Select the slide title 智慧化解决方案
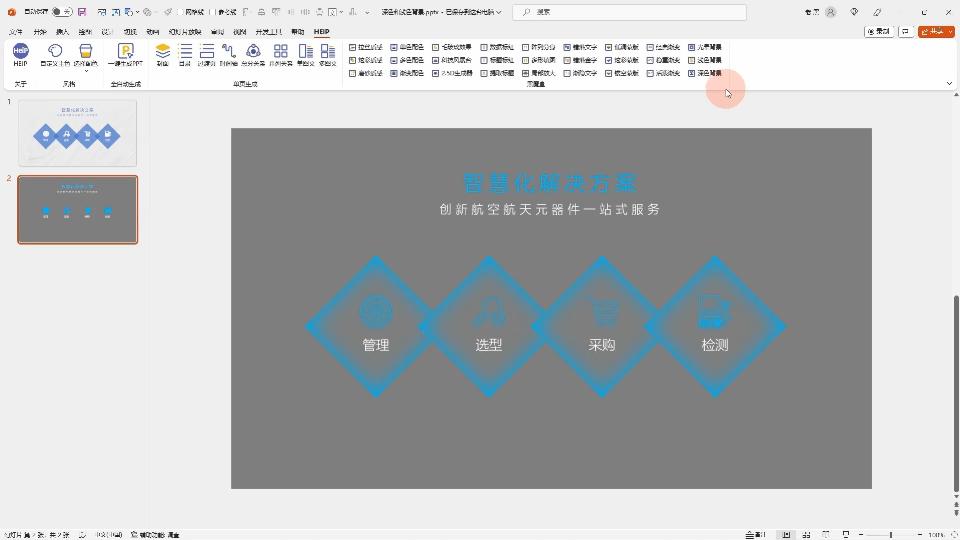The image size is (960, 540). 550,182
